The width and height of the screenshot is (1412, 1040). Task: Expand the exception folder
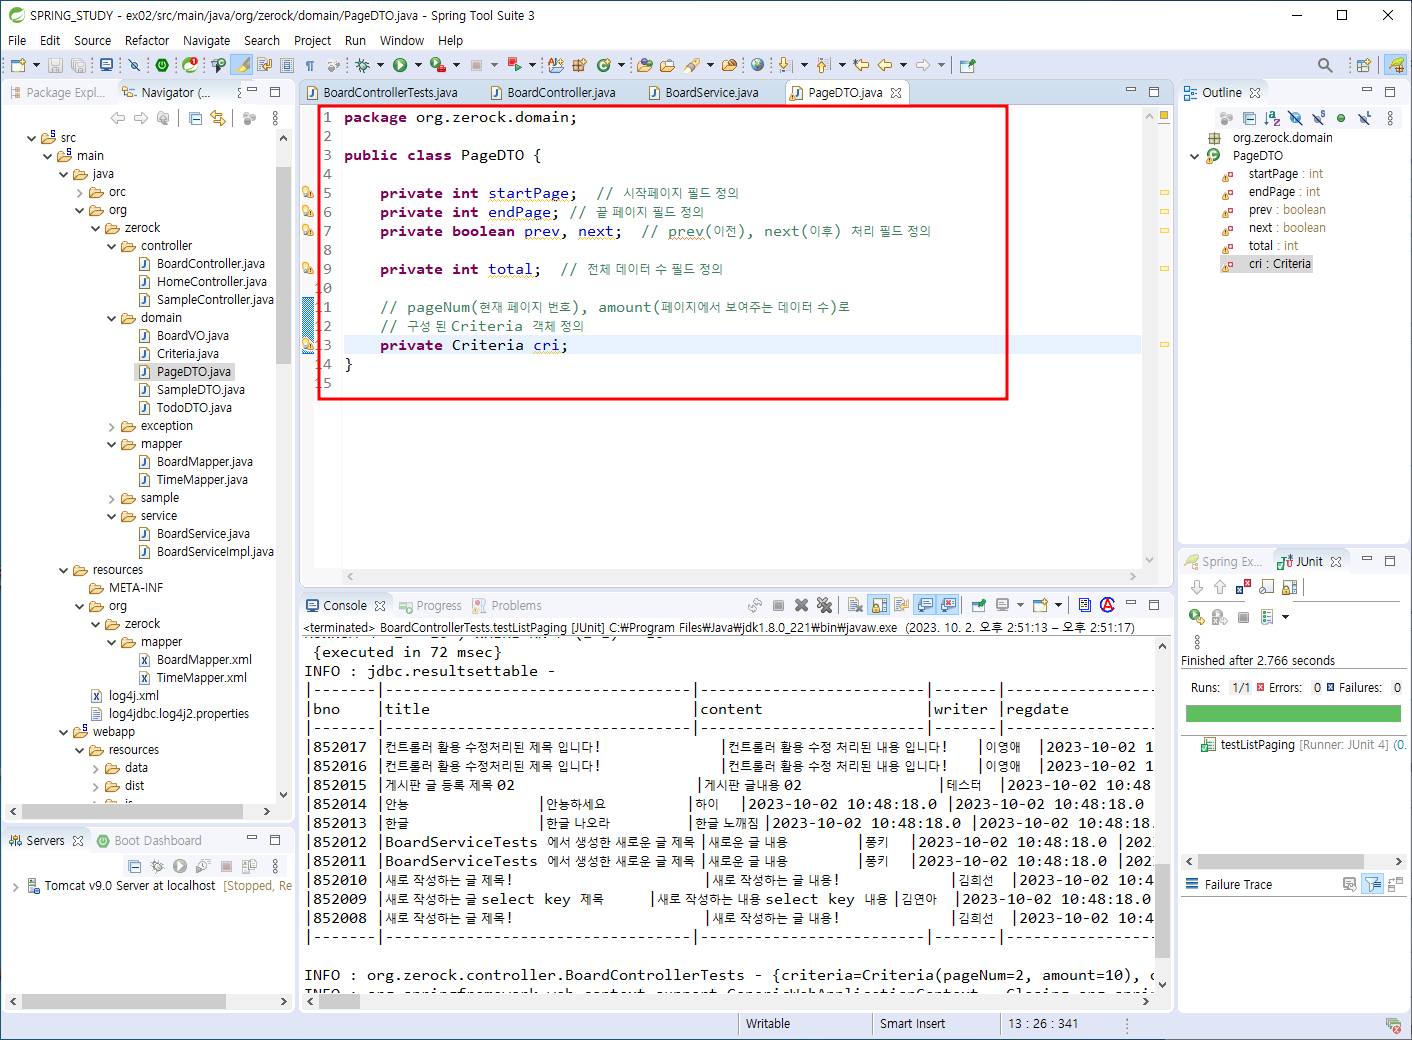pos(112,426)
